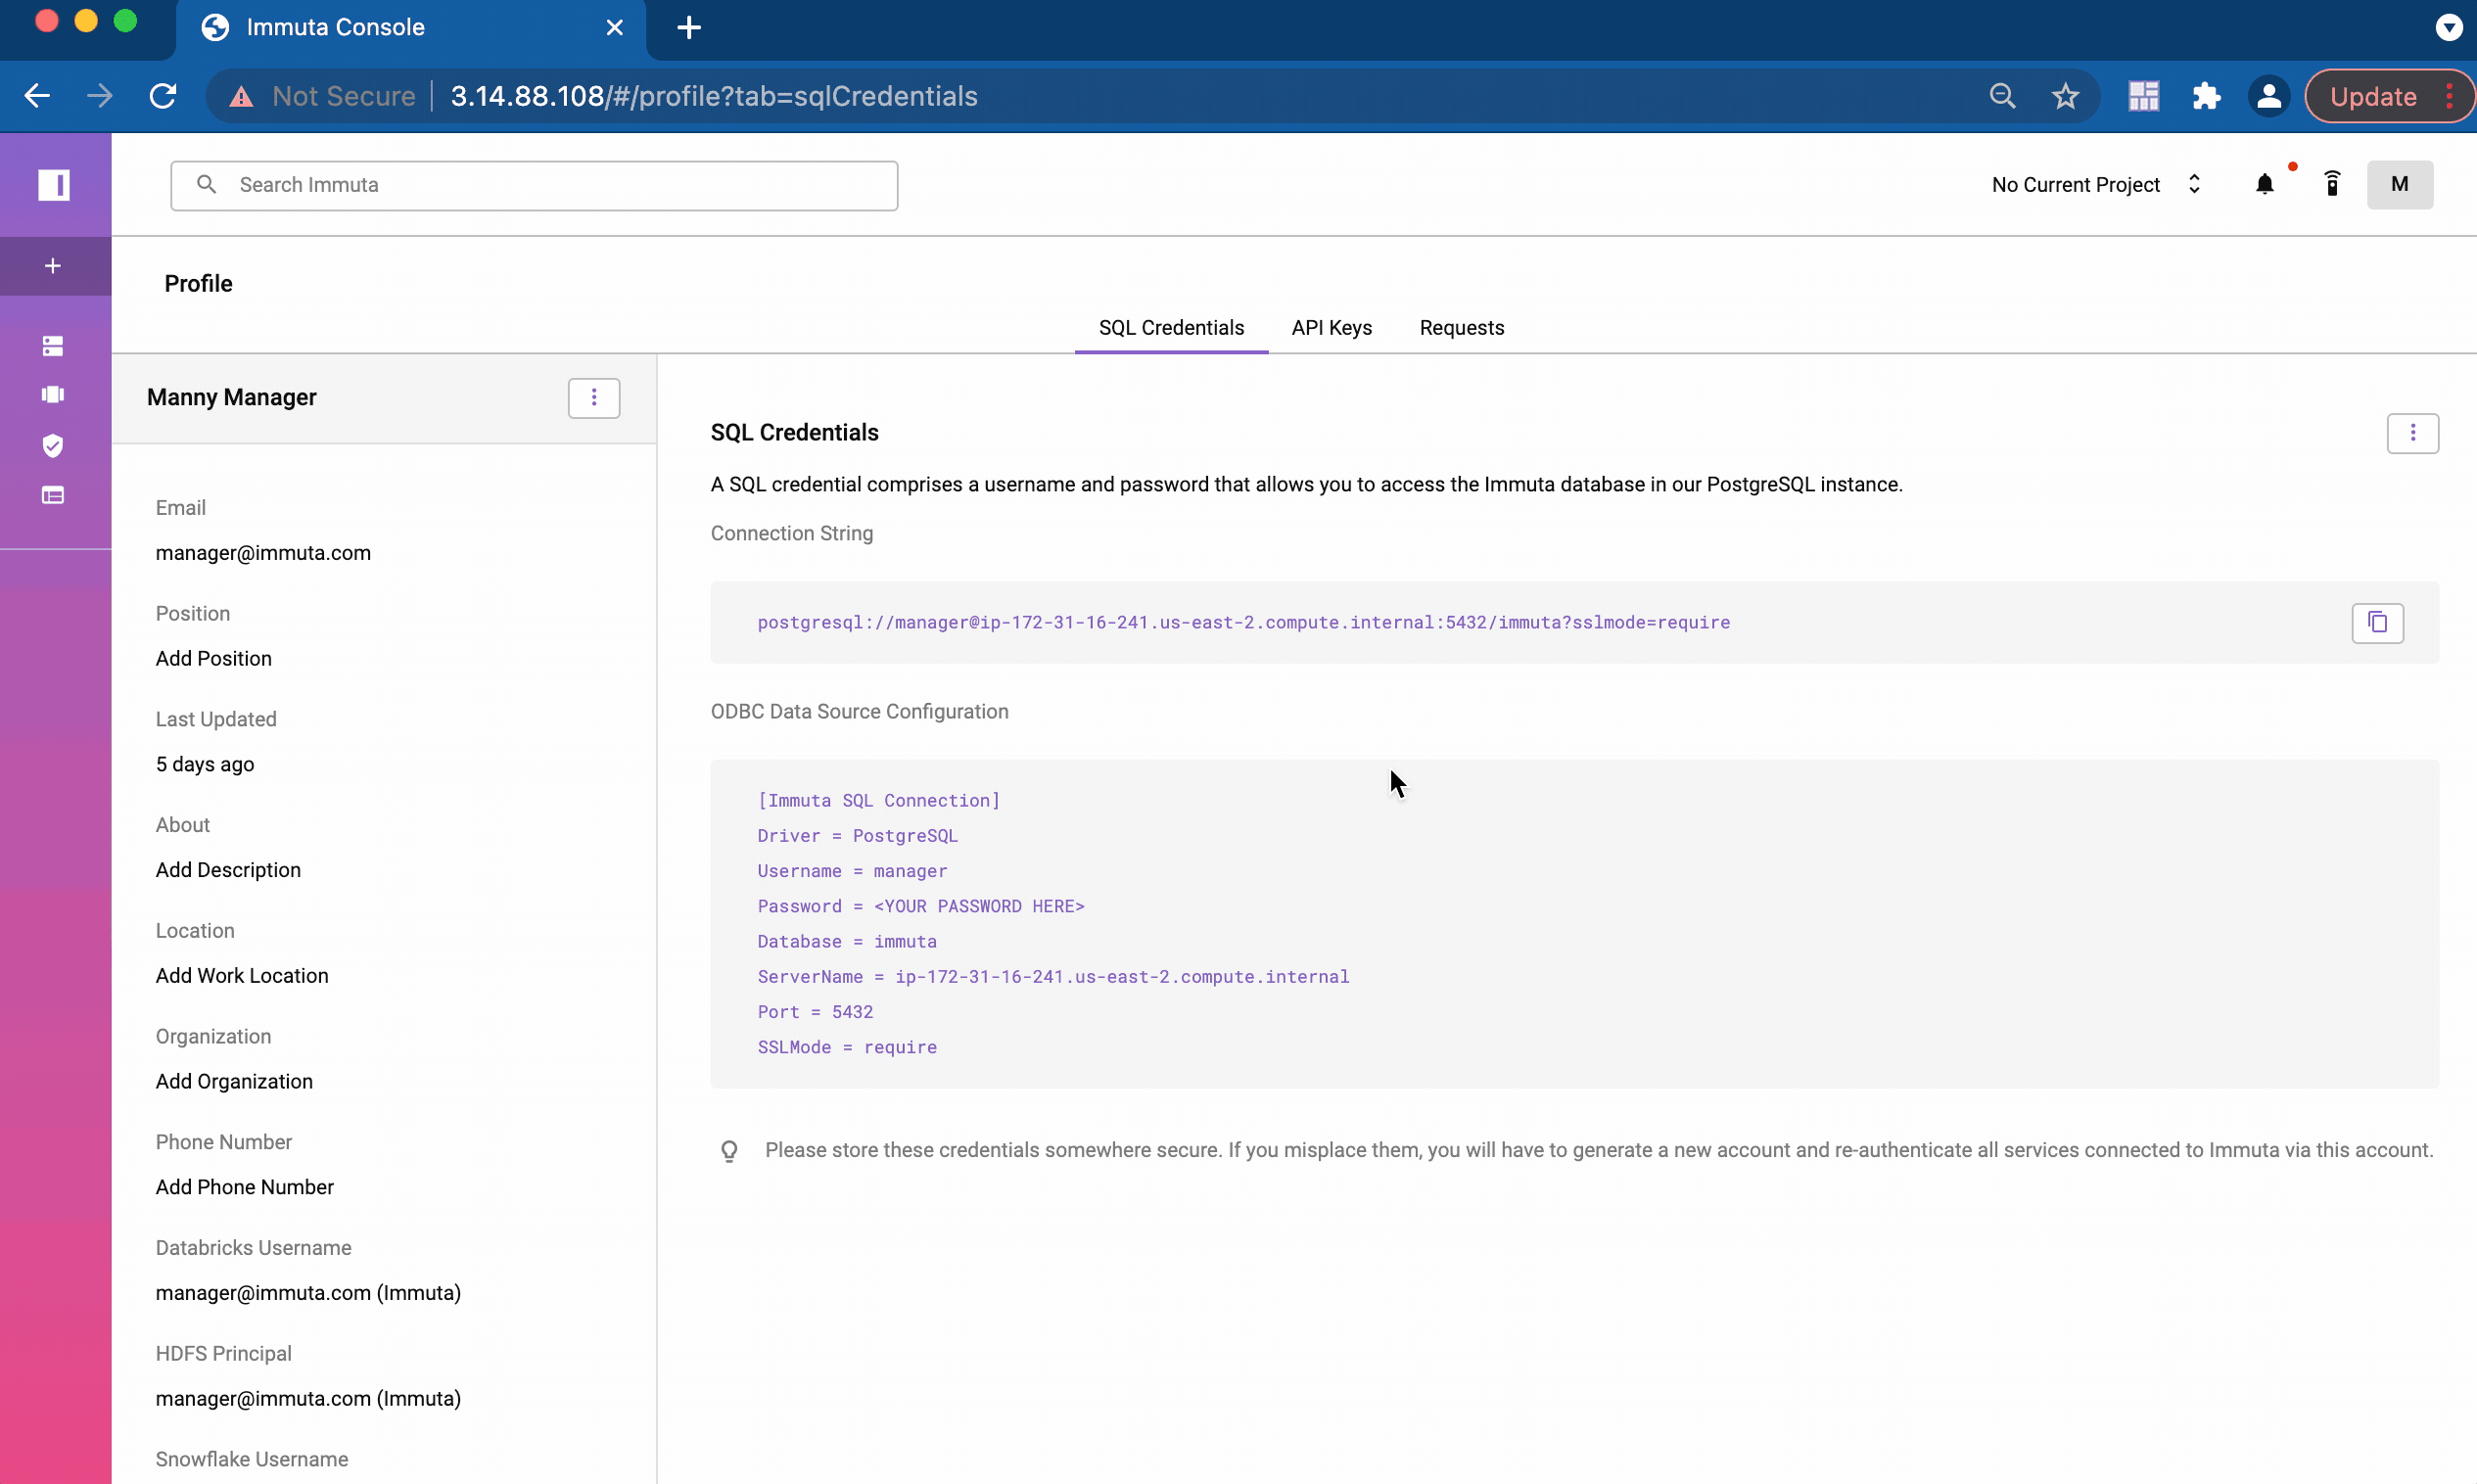
Task: Click the Databricks Username value
Action: pos(308,1293)
